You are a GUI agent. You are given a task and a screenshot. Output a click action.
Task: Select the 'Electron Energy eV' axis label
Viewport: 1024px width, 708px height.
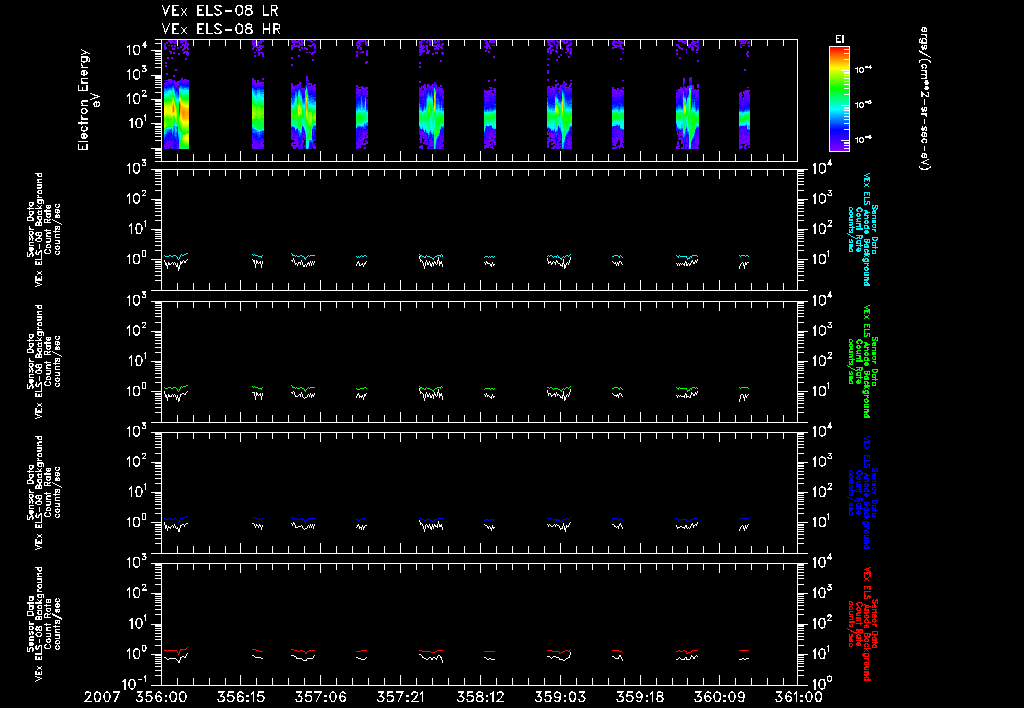click(x=88, y=100)
